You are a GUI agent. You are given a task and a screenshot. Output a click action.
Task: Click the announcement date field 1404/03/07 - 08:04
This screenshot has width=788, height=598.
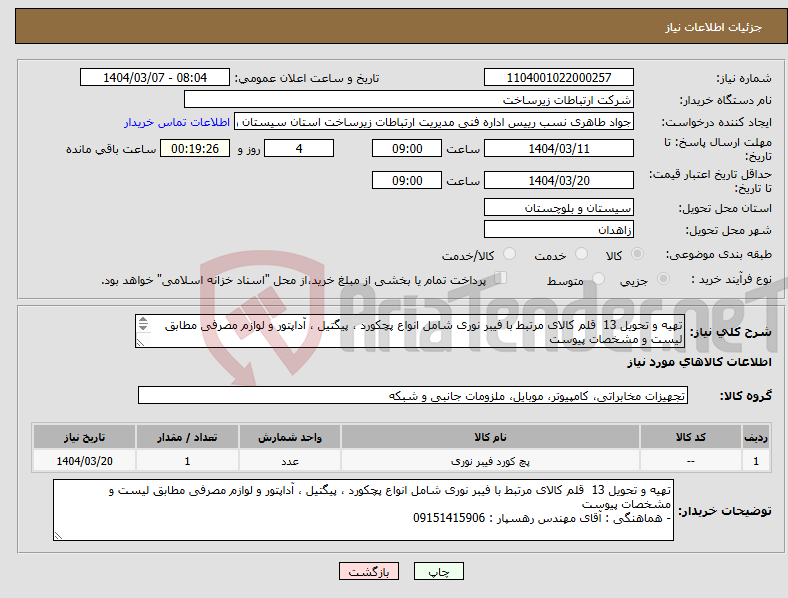tap(155, 77)
